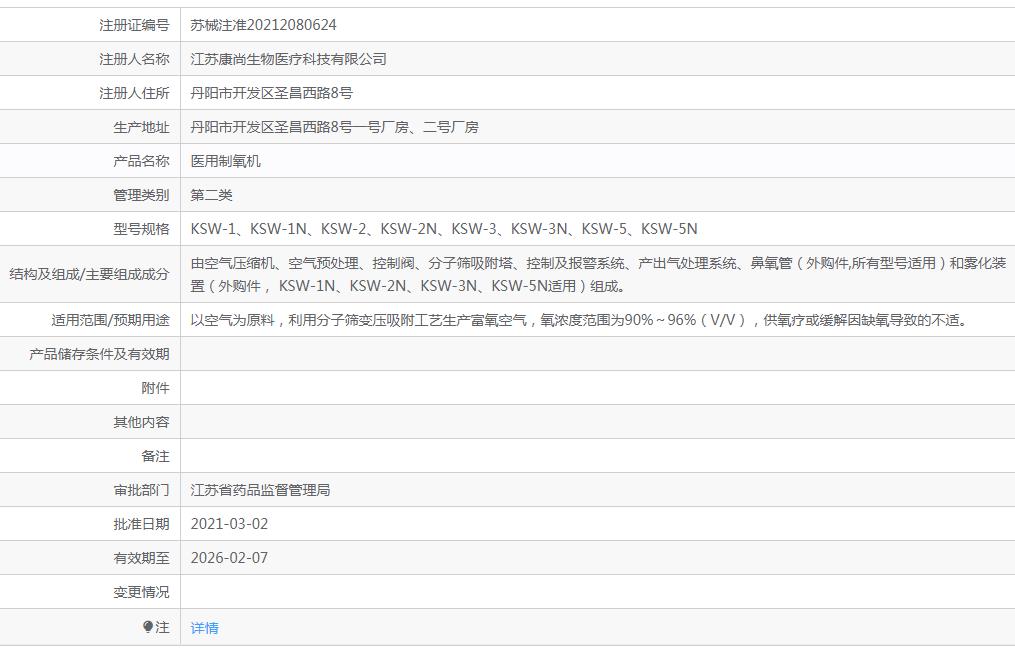Click the 注册证编号 label
Viewport: 1015px width, 648px height.
(x=134, y=25)
